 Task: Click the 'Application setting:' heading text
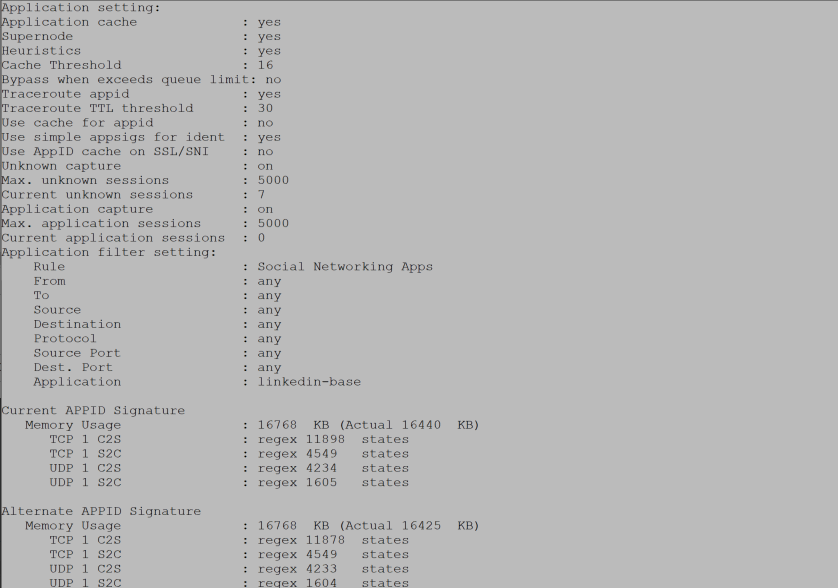(x=80, y=8)
